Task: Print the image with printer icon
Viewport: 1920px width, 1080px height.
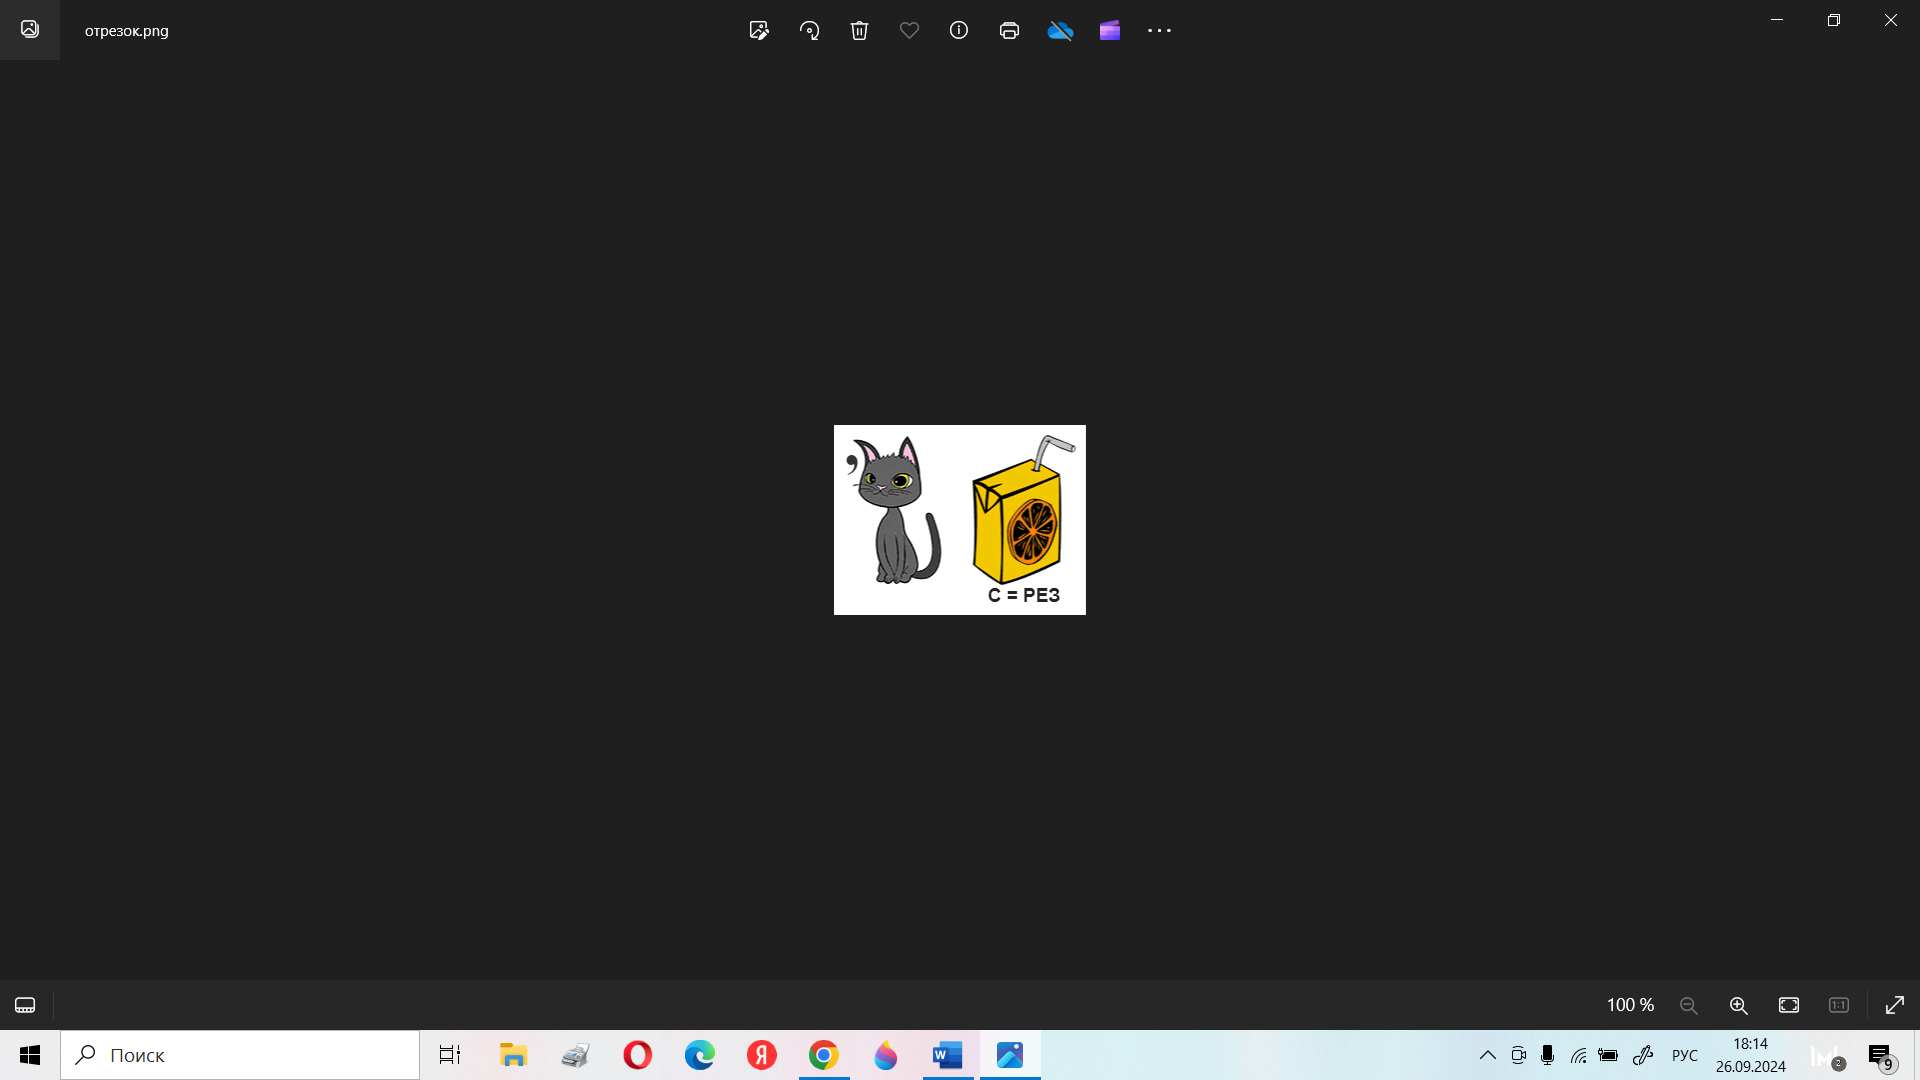Action: coord(1009,30)
